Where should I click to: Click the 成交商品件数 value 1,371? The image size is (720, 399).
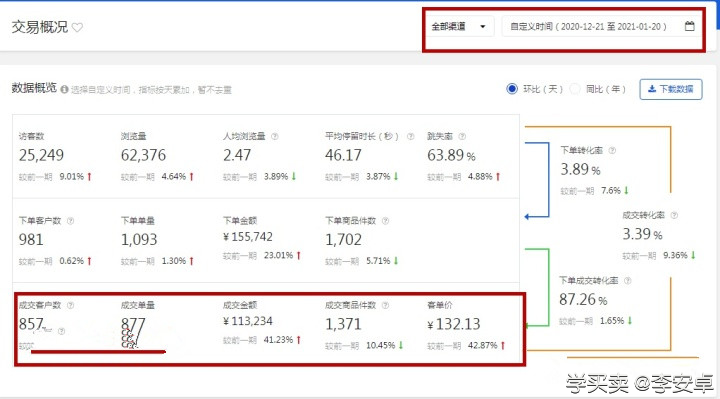pyautogui.click(x=343, y=324)
